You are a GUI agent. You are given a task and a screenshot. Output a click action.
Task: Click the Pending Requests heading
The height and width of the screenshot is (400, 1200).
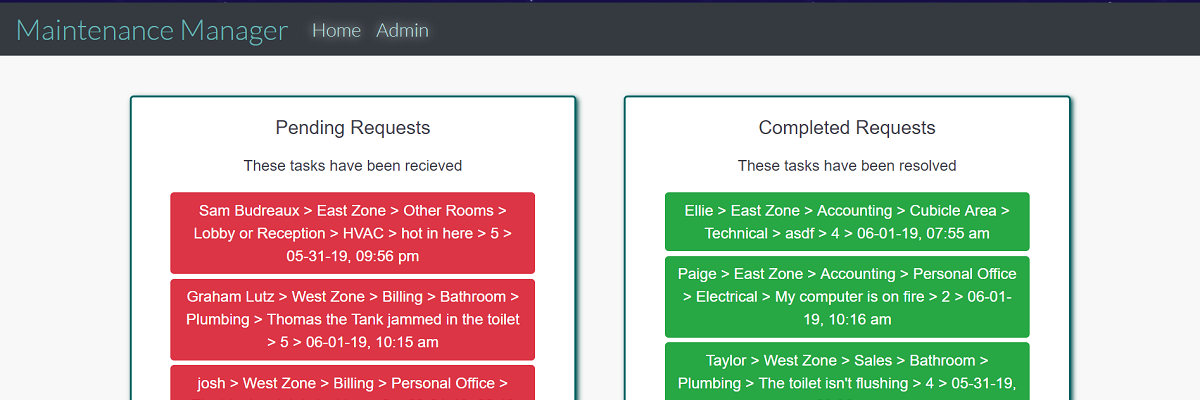tap(352, 128)
